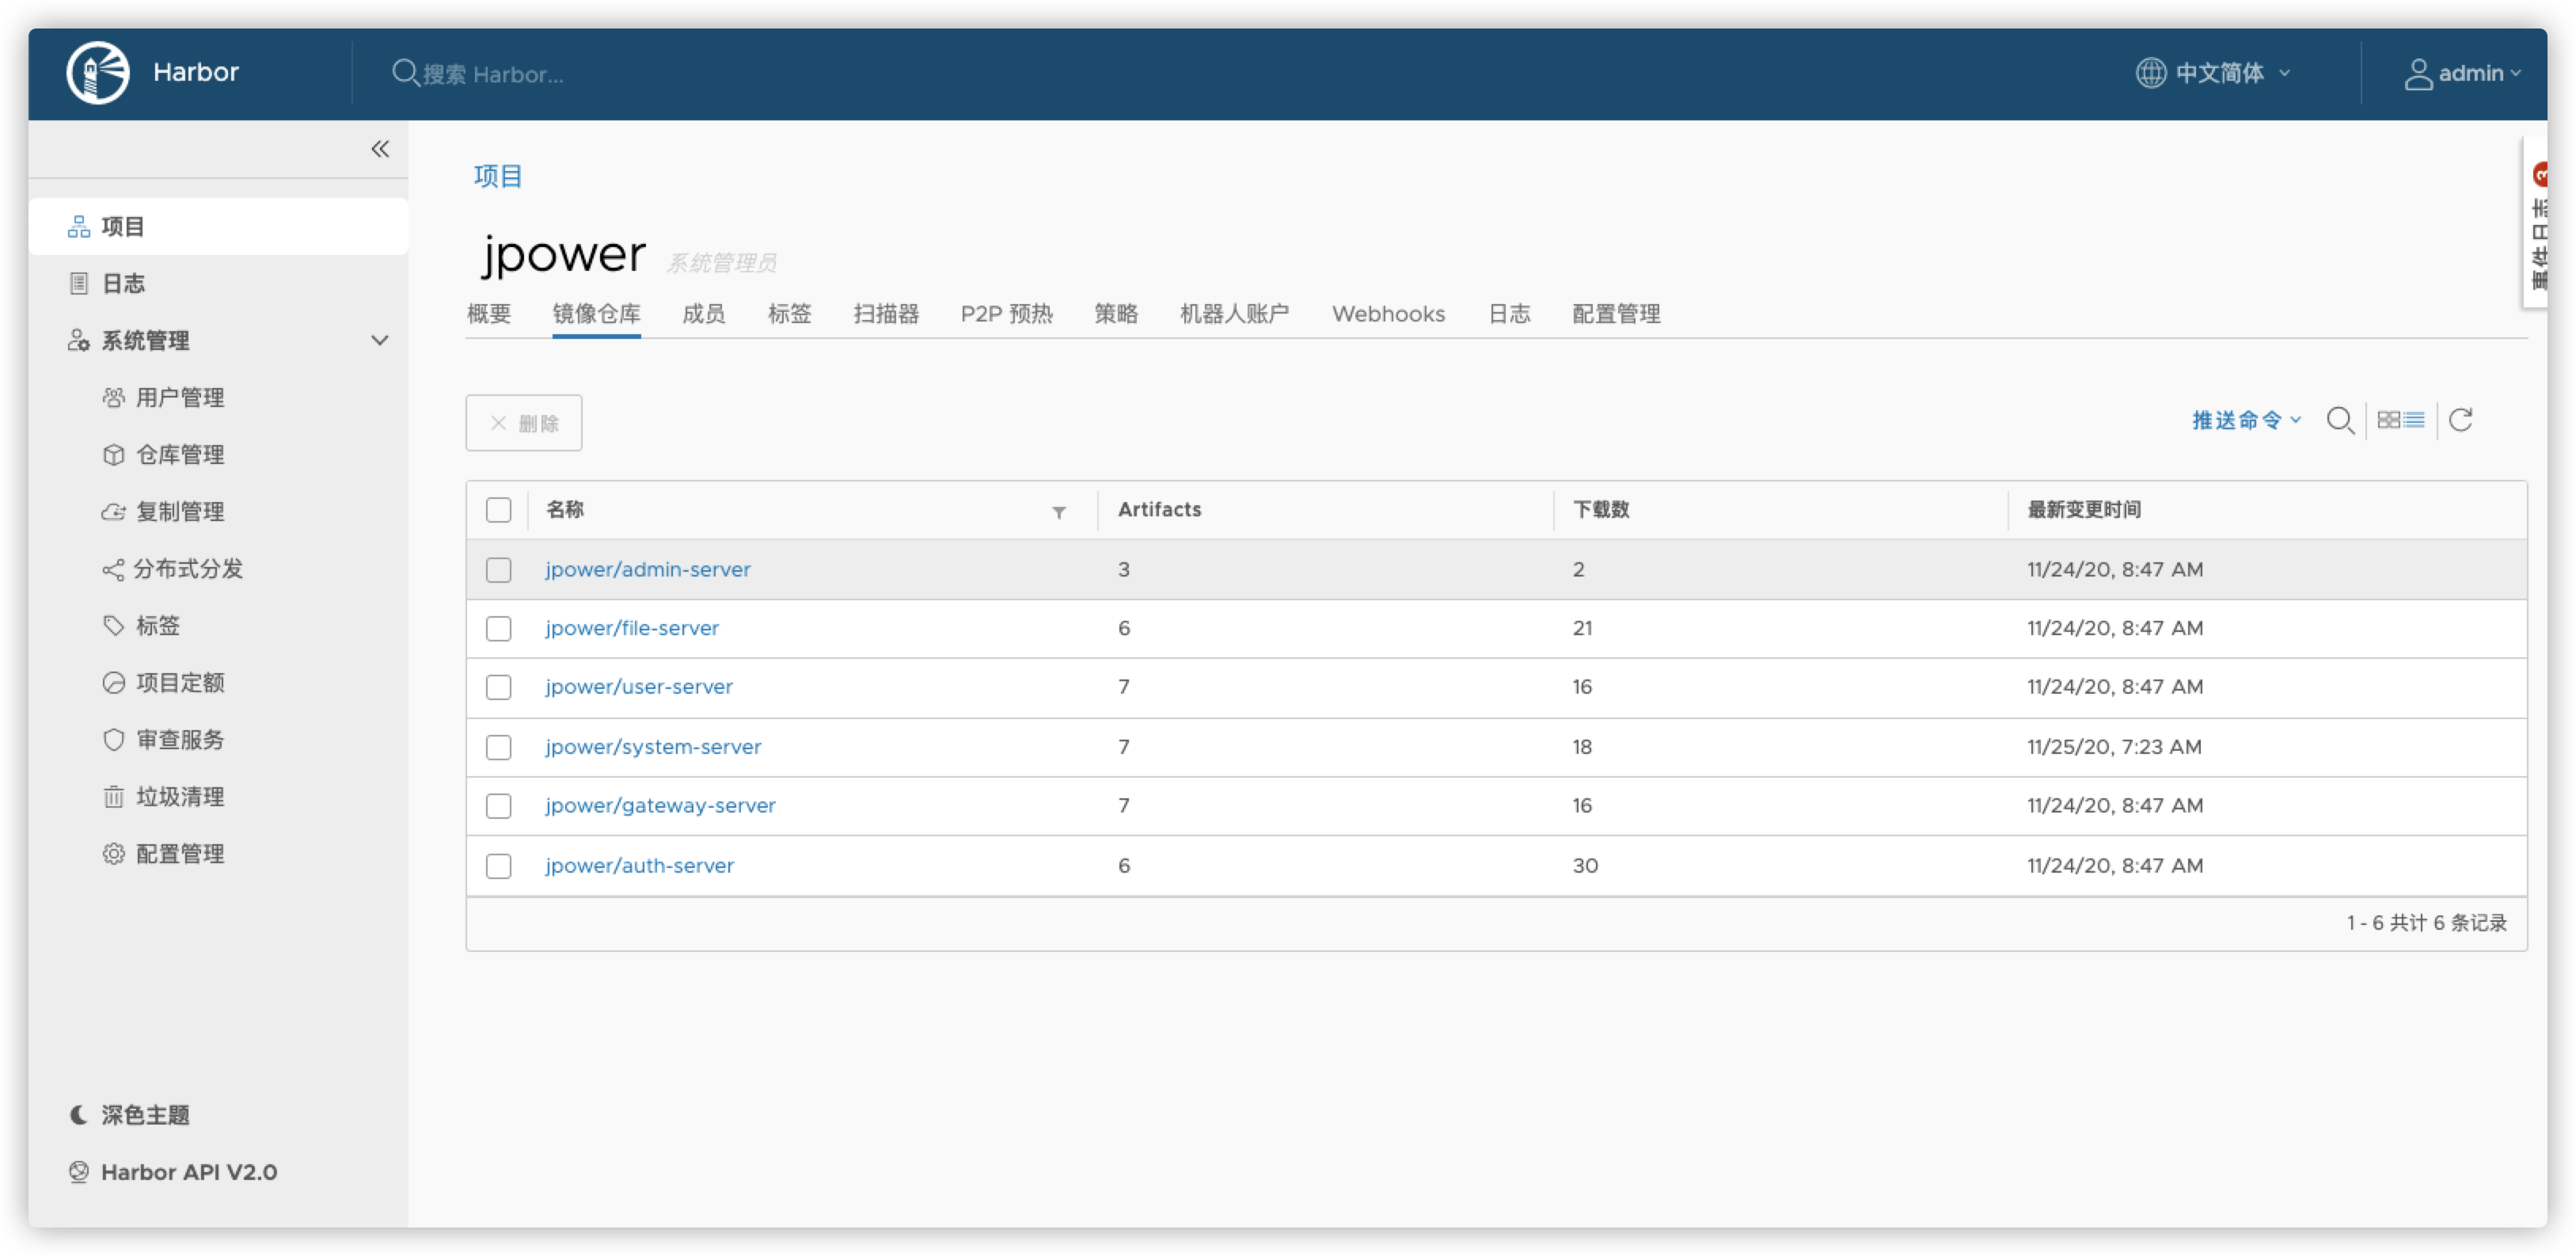Switch to the 扫描器 tab
The height and width of the screenshot is (1256, 2576).
(886, 314)
